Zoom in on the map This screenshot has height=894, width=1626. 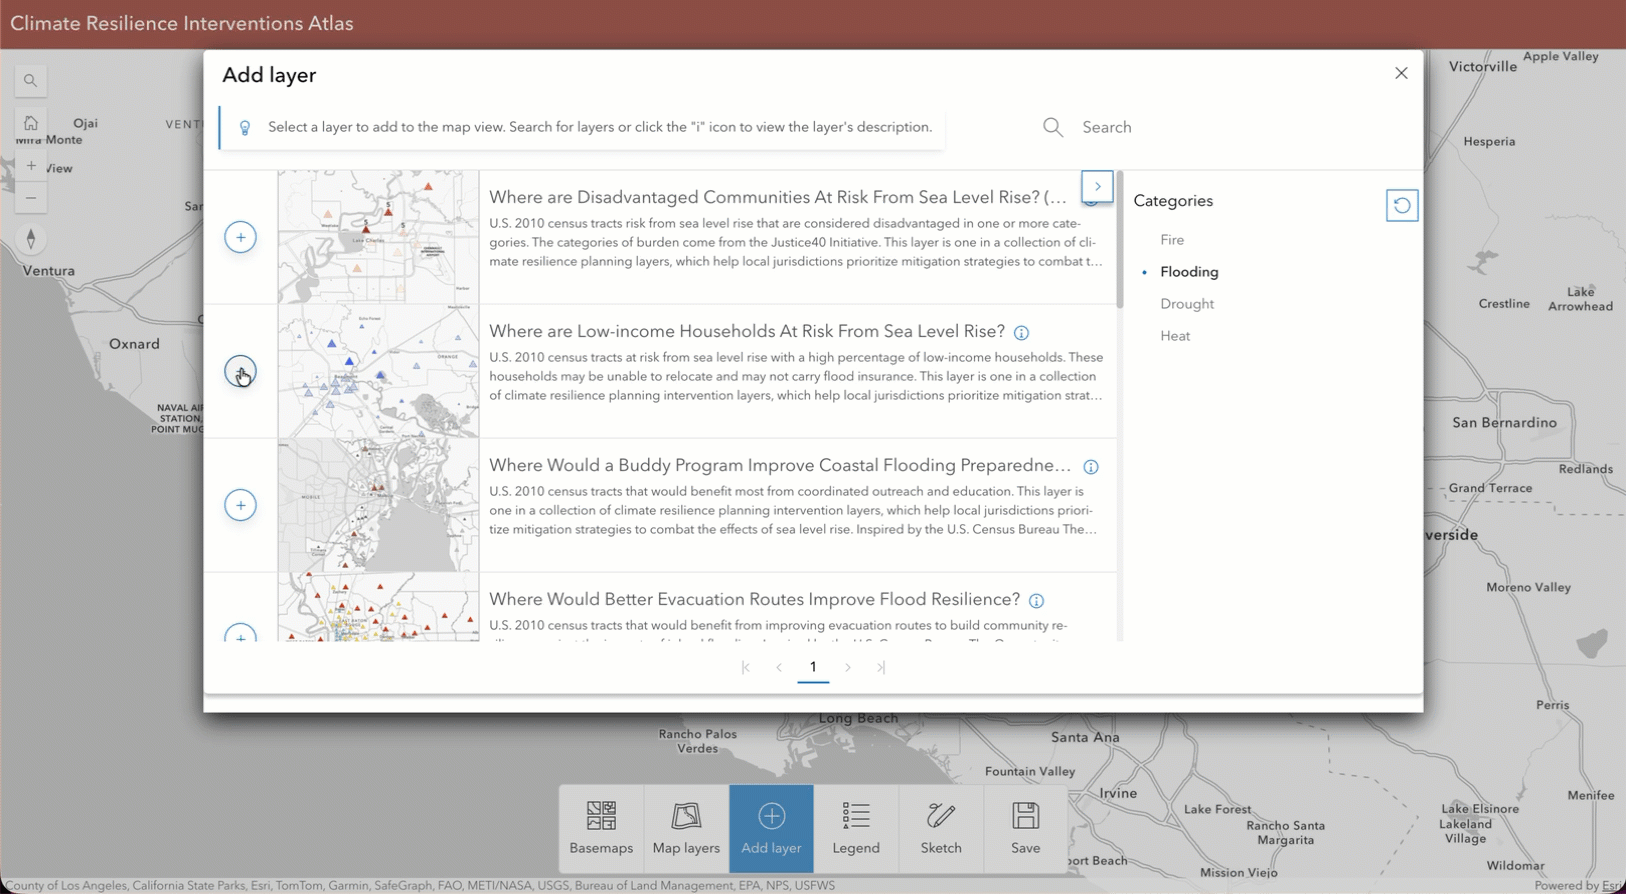pos(31,166)
